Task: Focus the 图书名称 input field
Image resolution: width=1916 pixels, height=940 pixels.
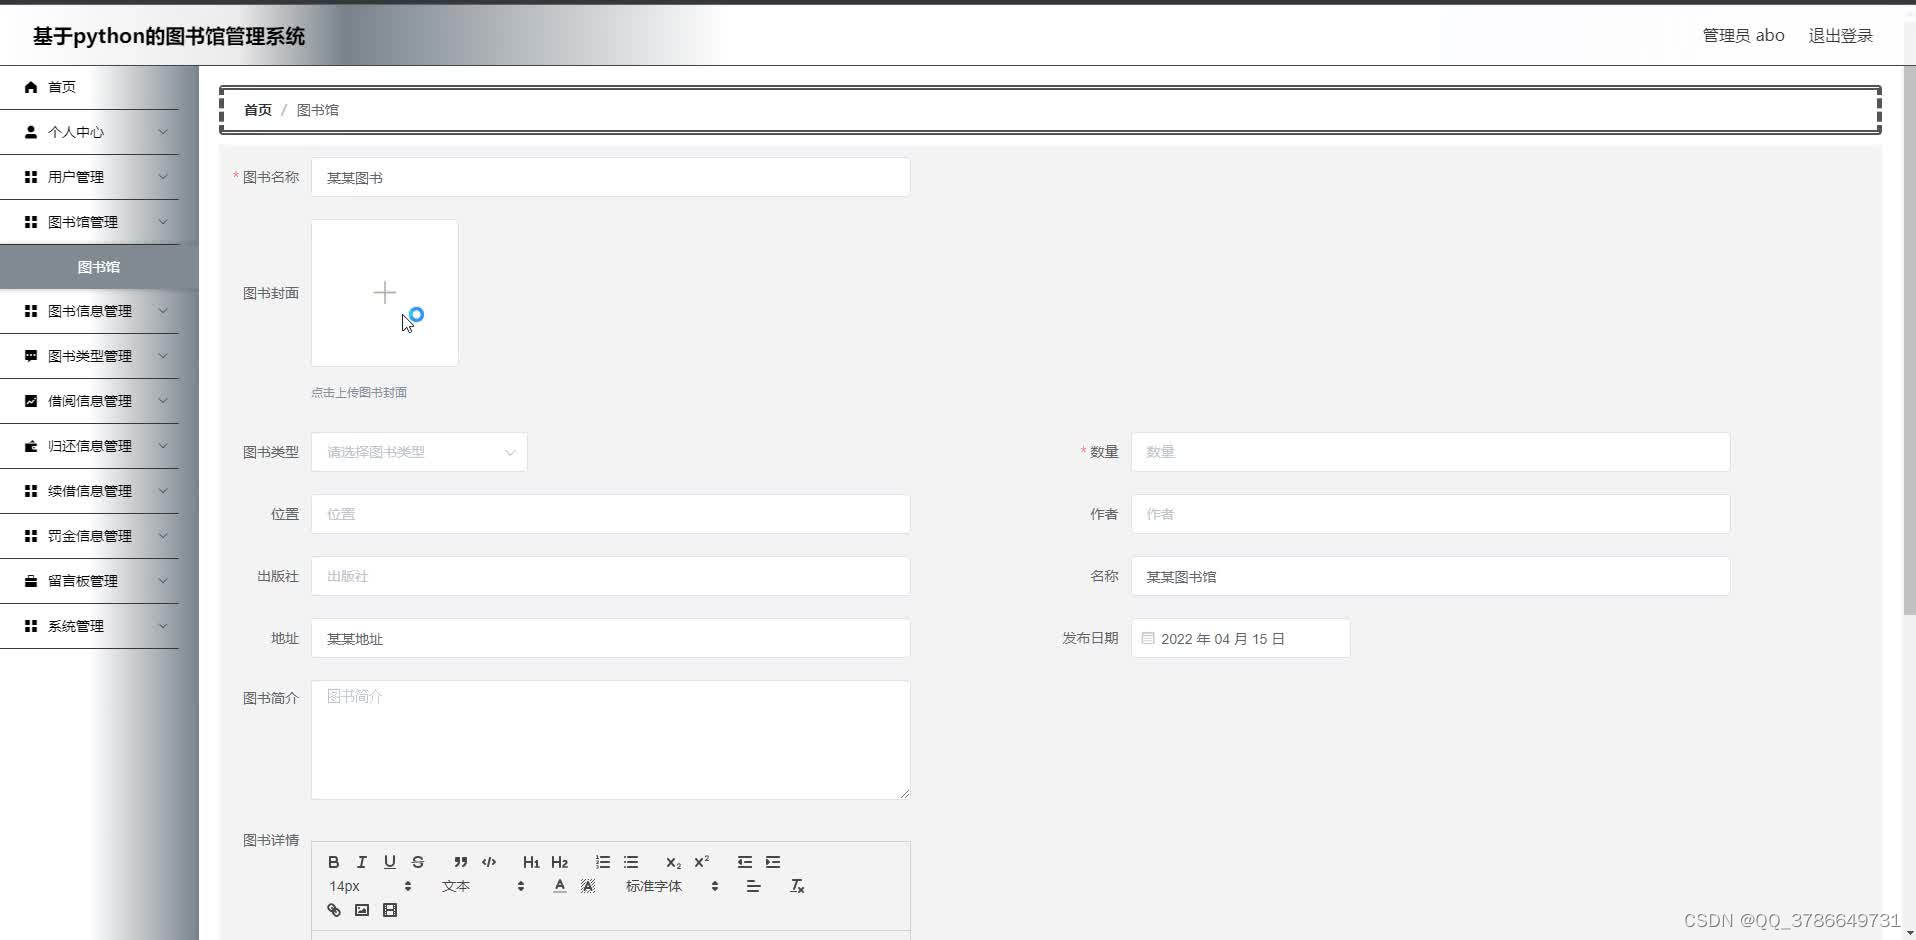Action: click(610, 177)
